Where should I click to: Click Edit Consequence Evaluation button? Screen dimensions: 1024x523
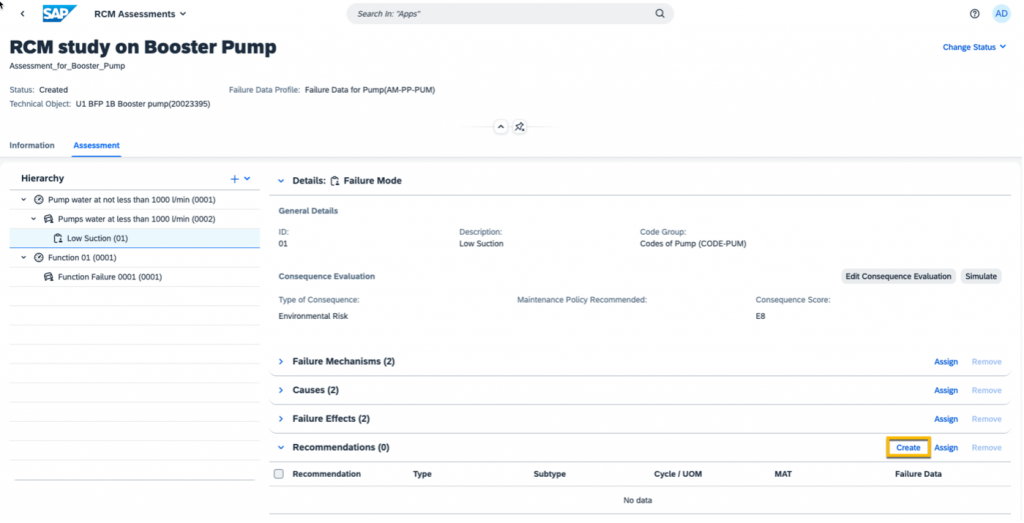coord(898,276)
